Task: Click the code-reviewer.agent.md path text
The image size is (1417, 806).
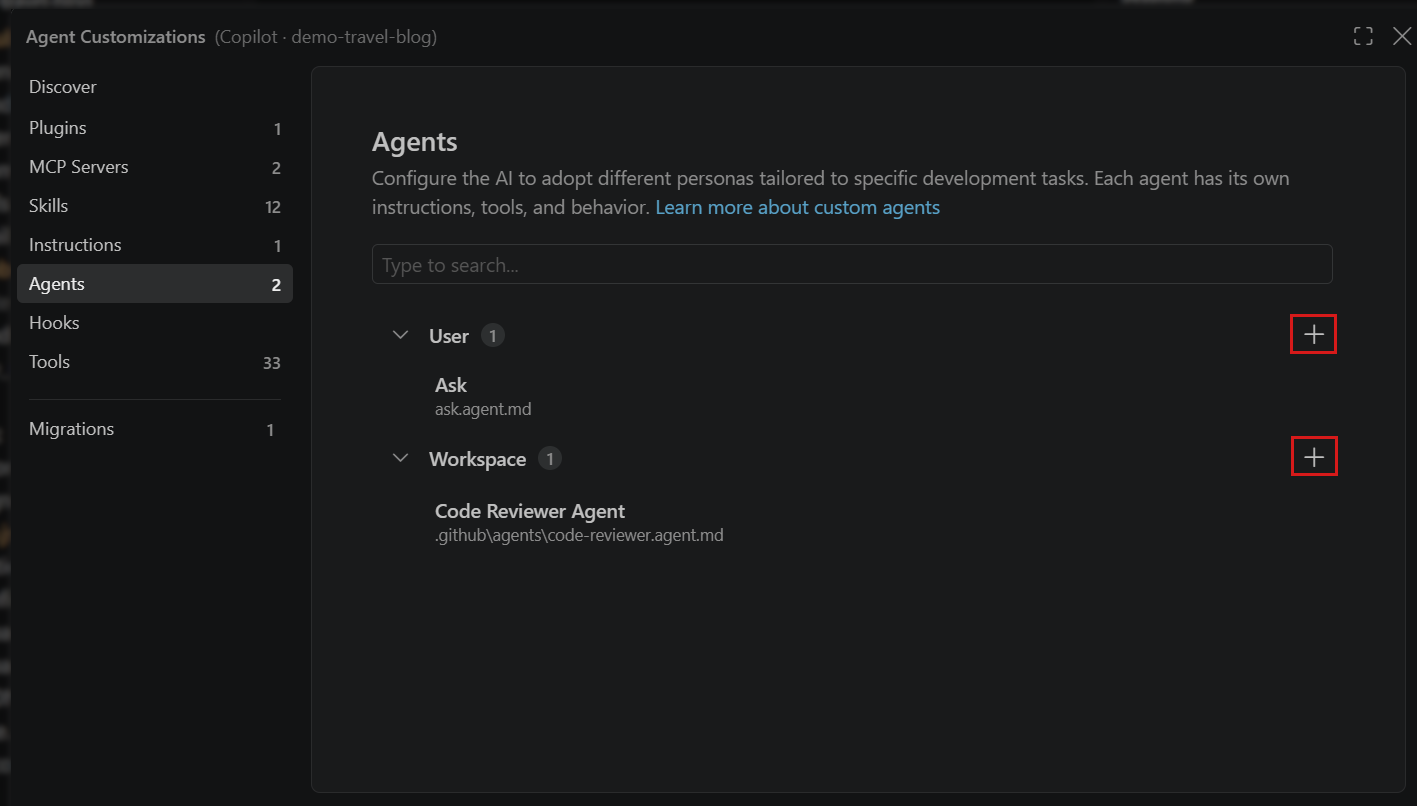Action: pyautogui.click(x=579, y=535)
